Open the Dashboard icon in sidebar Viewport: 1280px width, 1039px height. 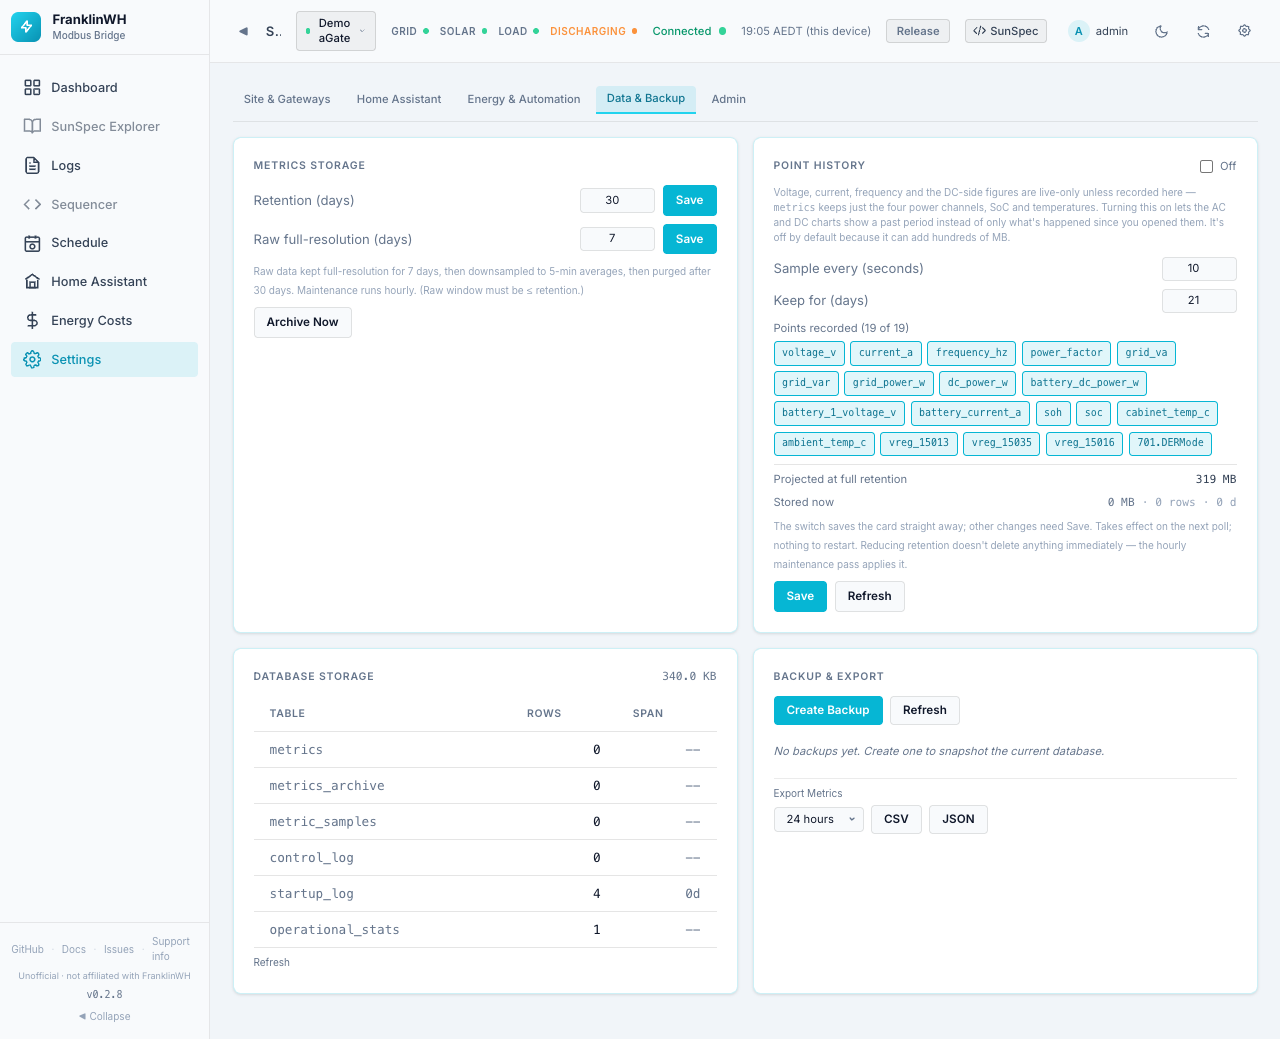point(32,88)
